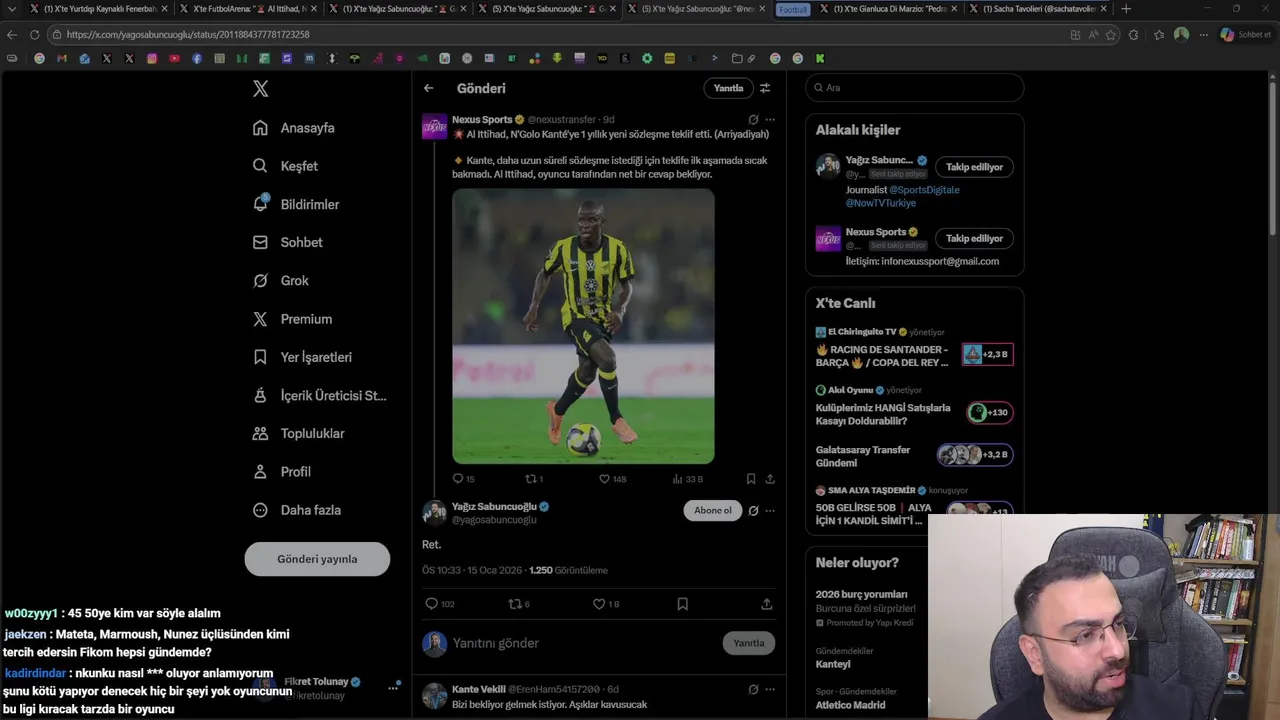Click the Abone ol button
Image resolution: width=1280 pixels, height=720 pixels.
coord(713,510)
